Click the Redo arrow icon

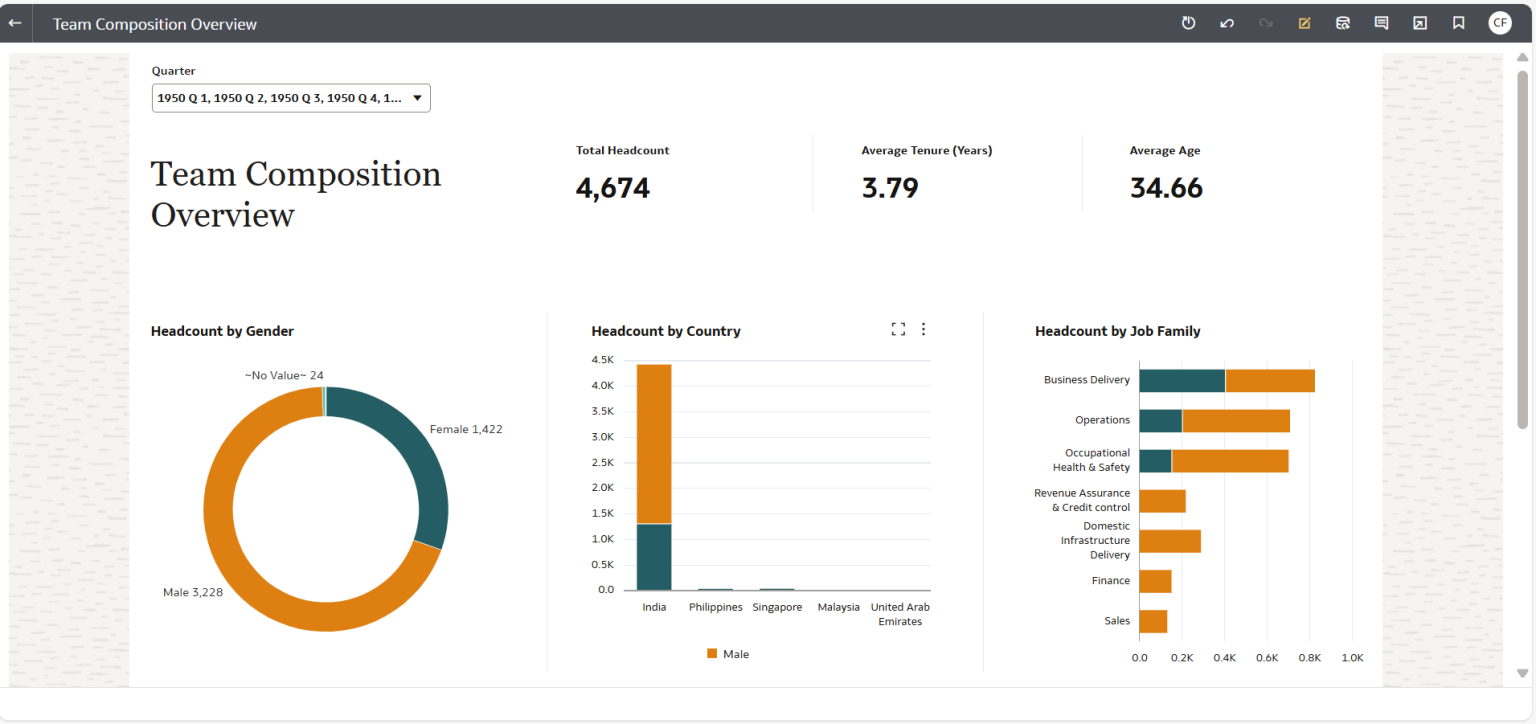[x=1265, y=22]
